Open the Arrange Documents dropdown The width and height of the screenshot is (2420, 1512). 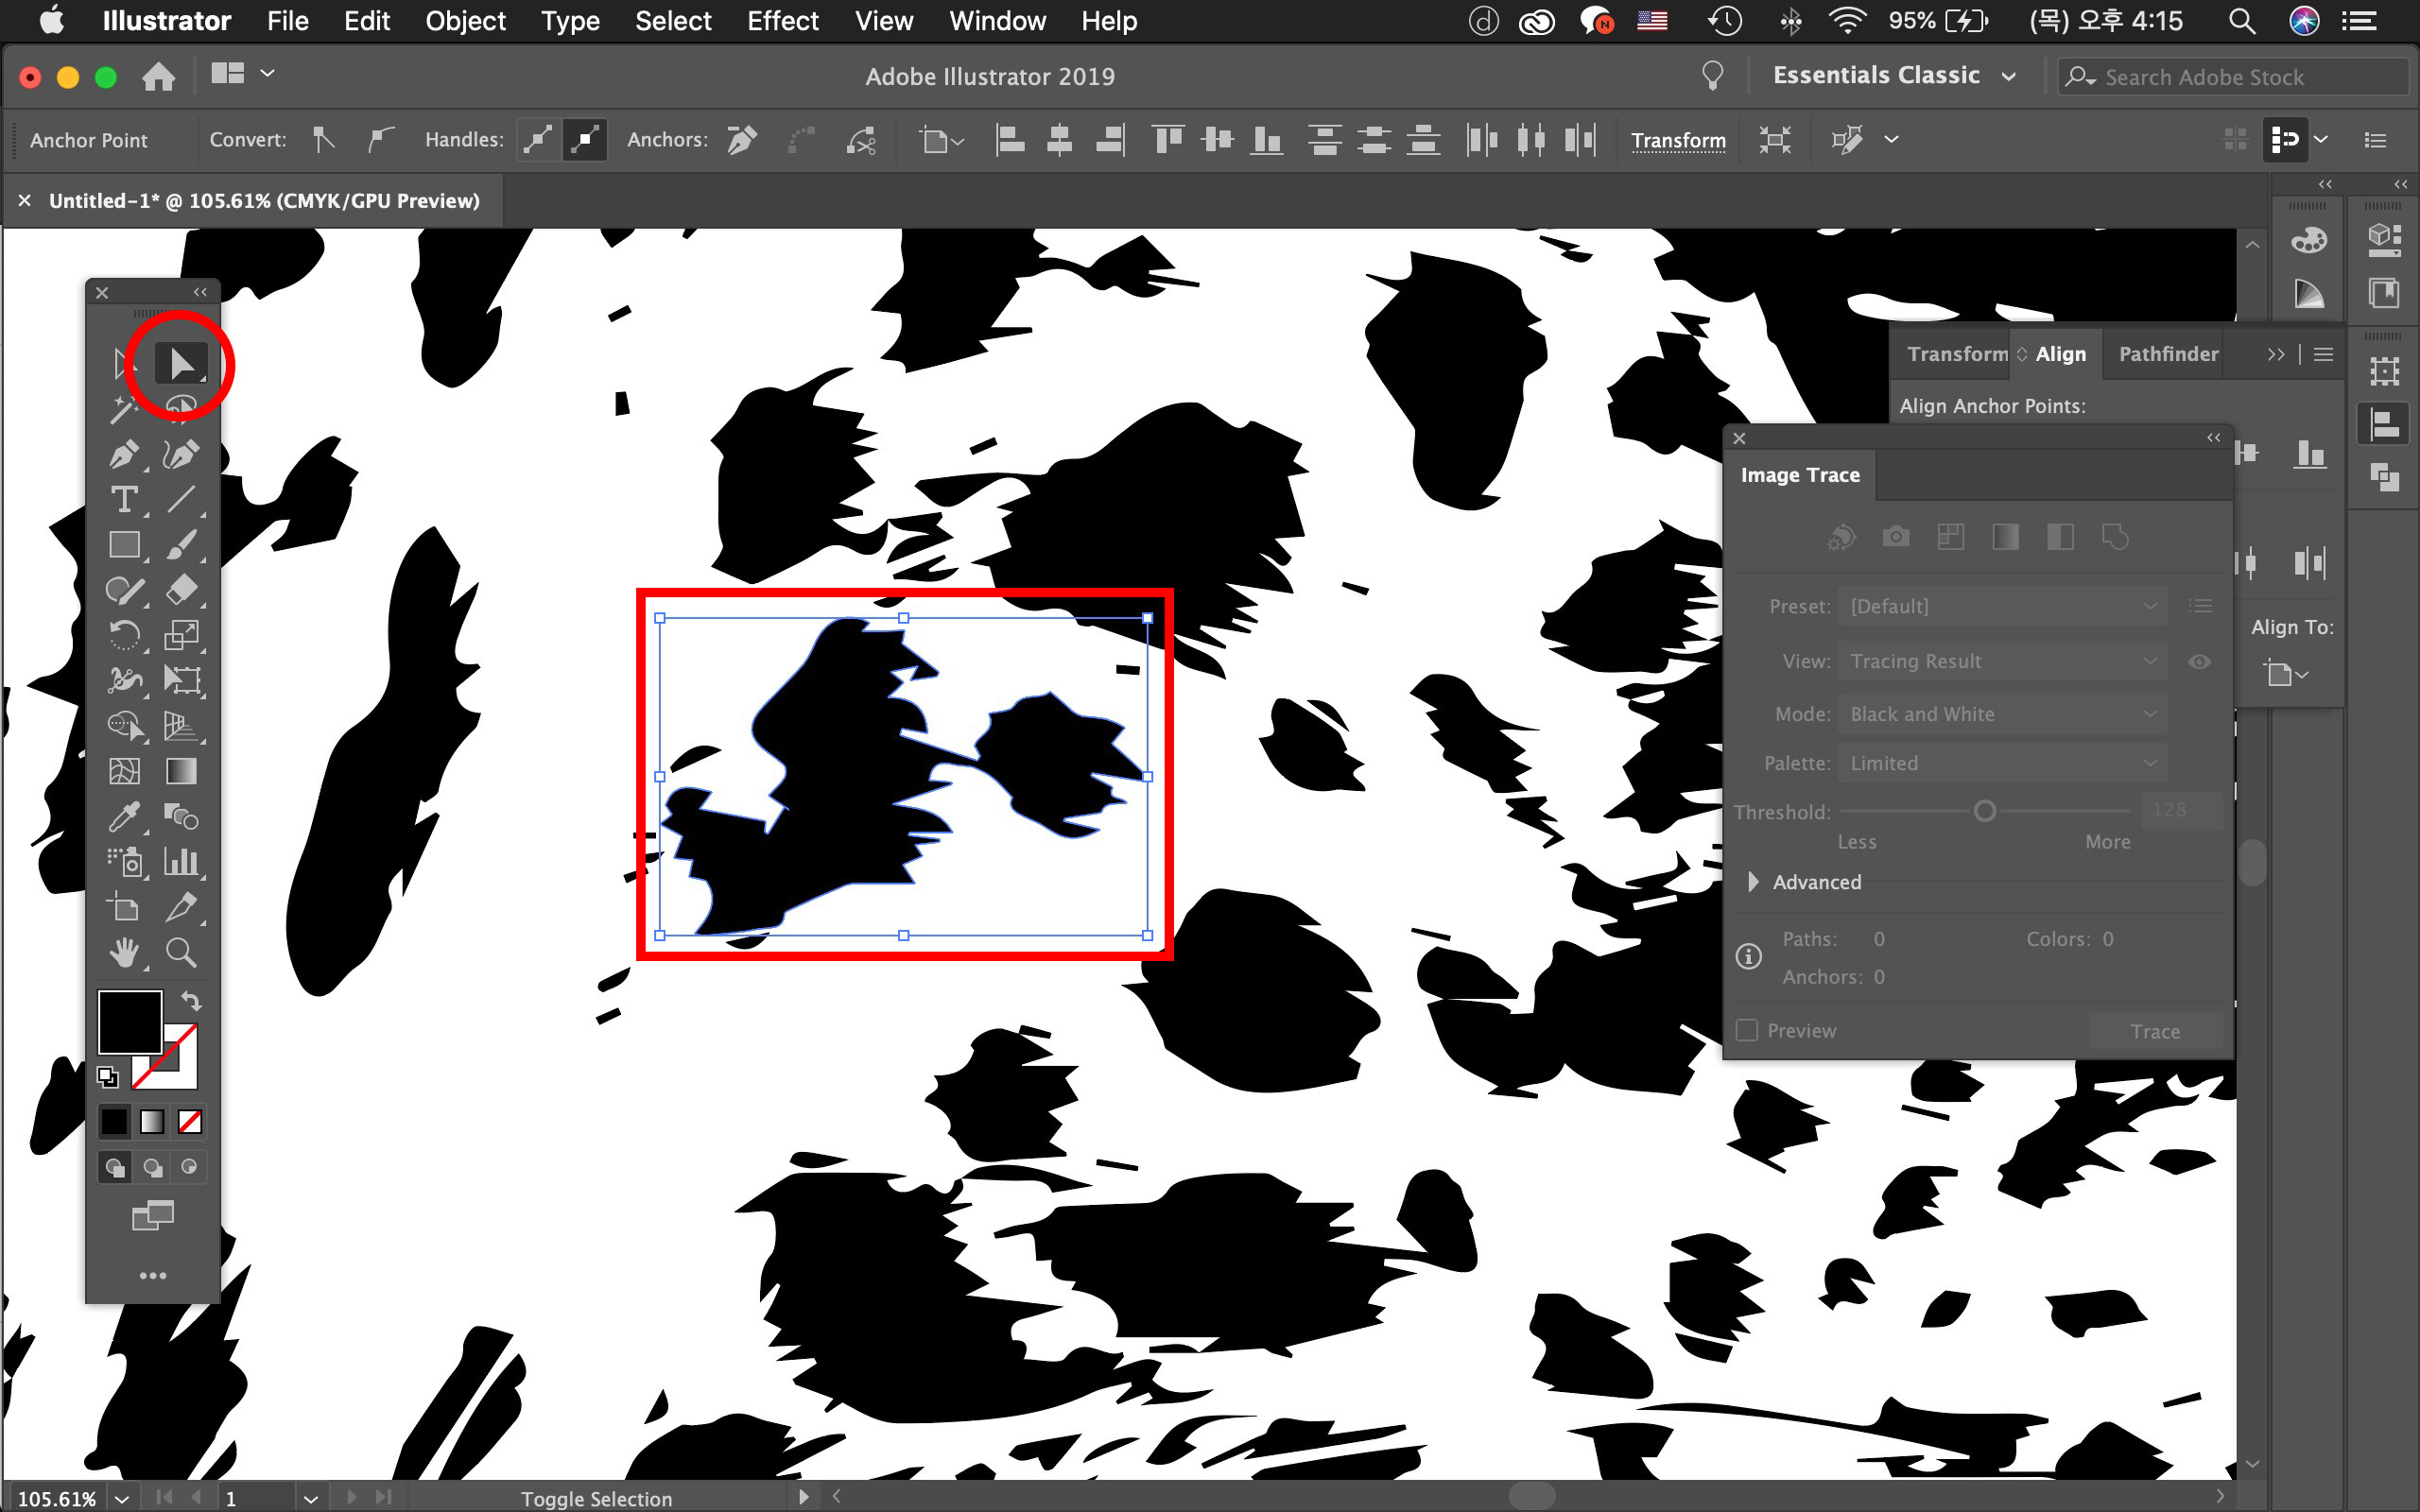243,74
